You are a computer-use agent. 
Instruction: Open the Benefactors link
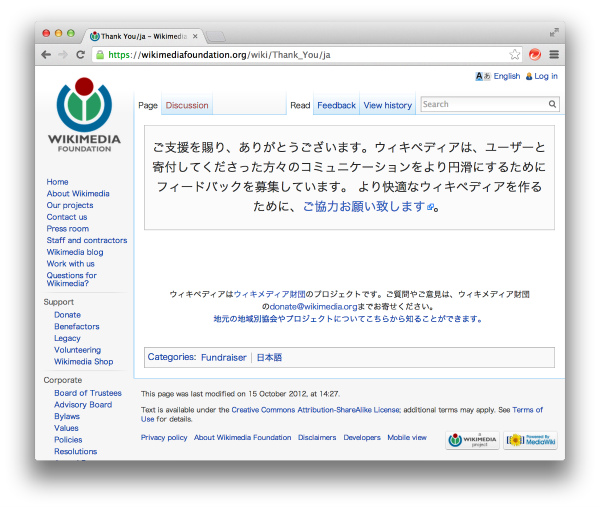[77, 326]
